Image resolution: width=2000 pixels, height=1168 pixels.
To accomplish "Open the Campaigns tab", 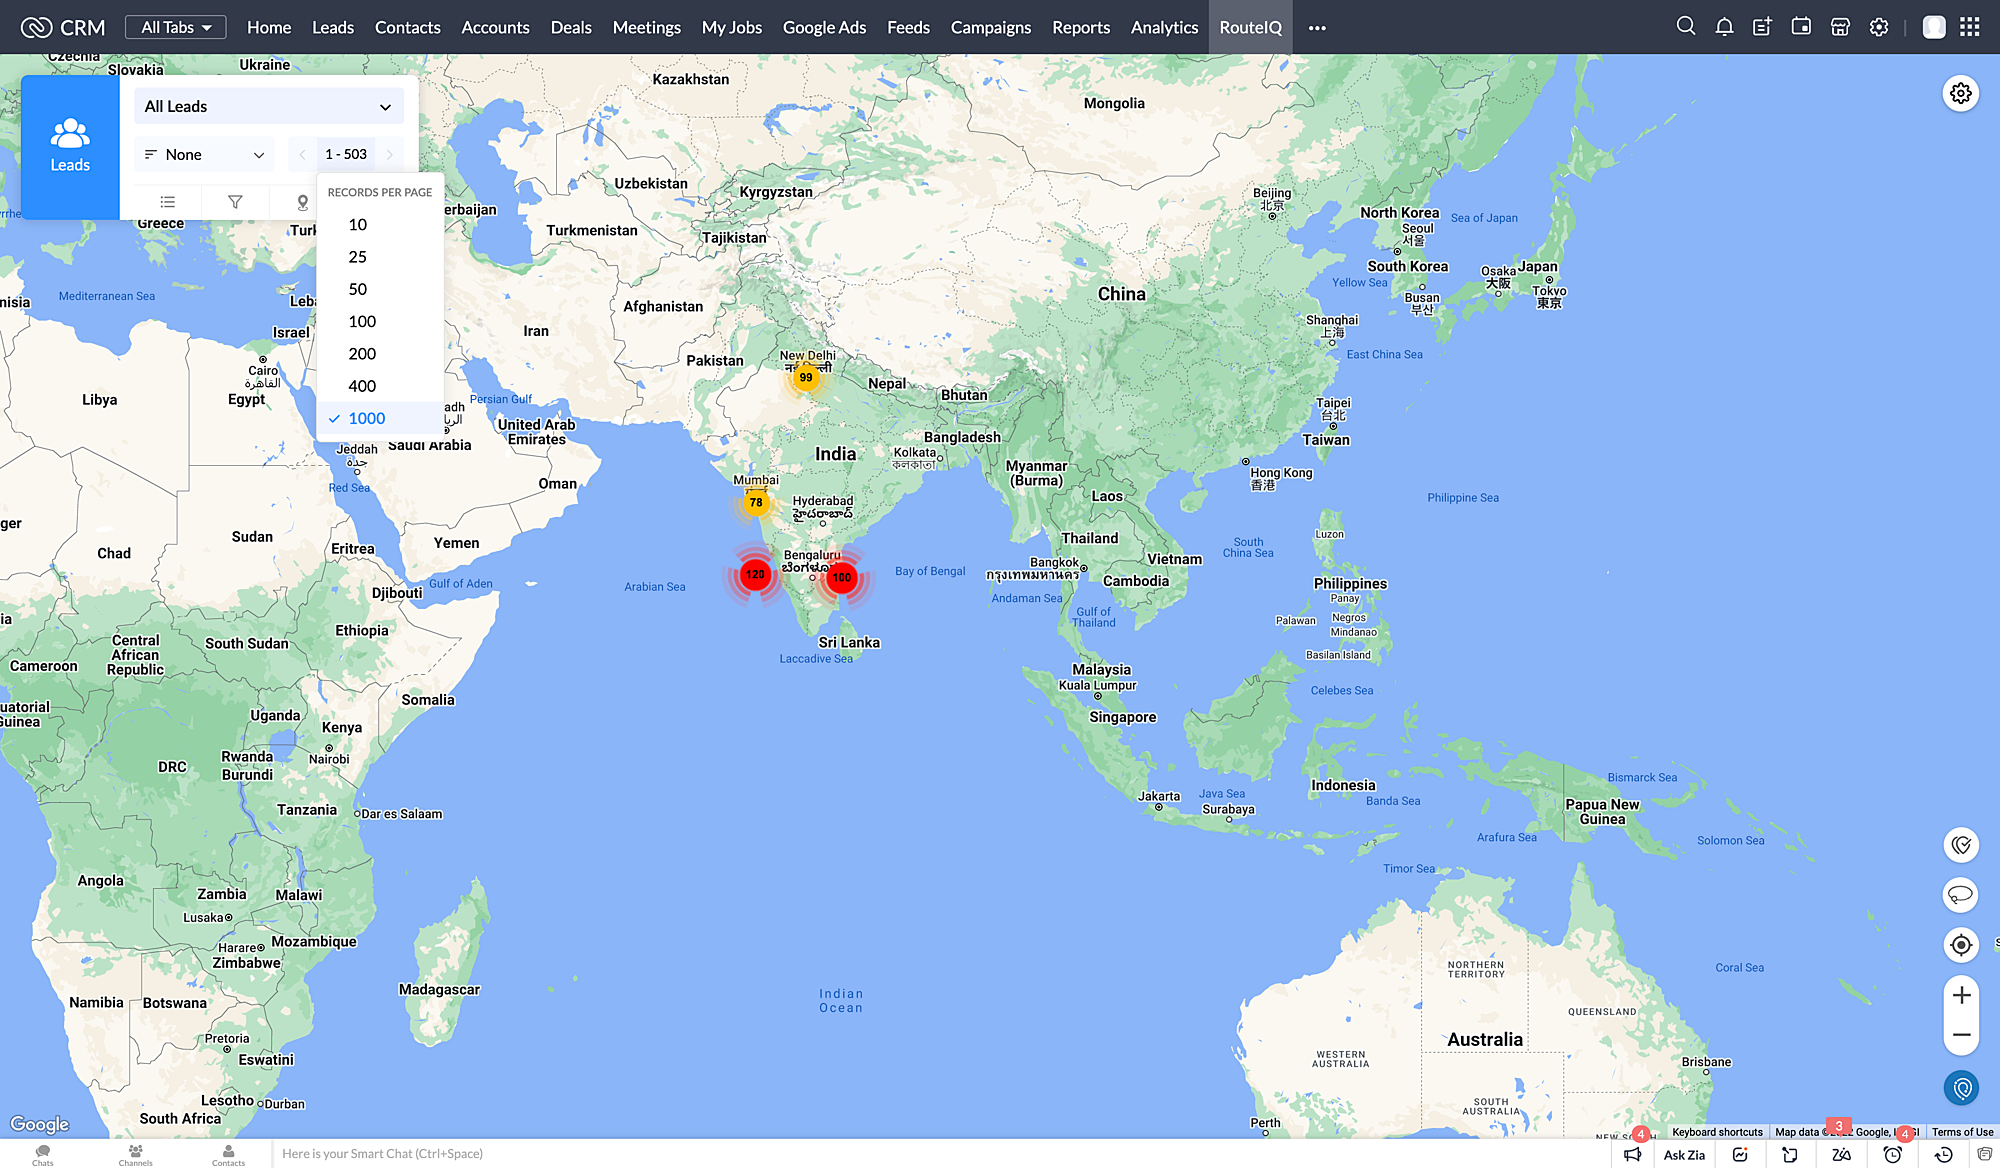I will (x=990, y=27).
